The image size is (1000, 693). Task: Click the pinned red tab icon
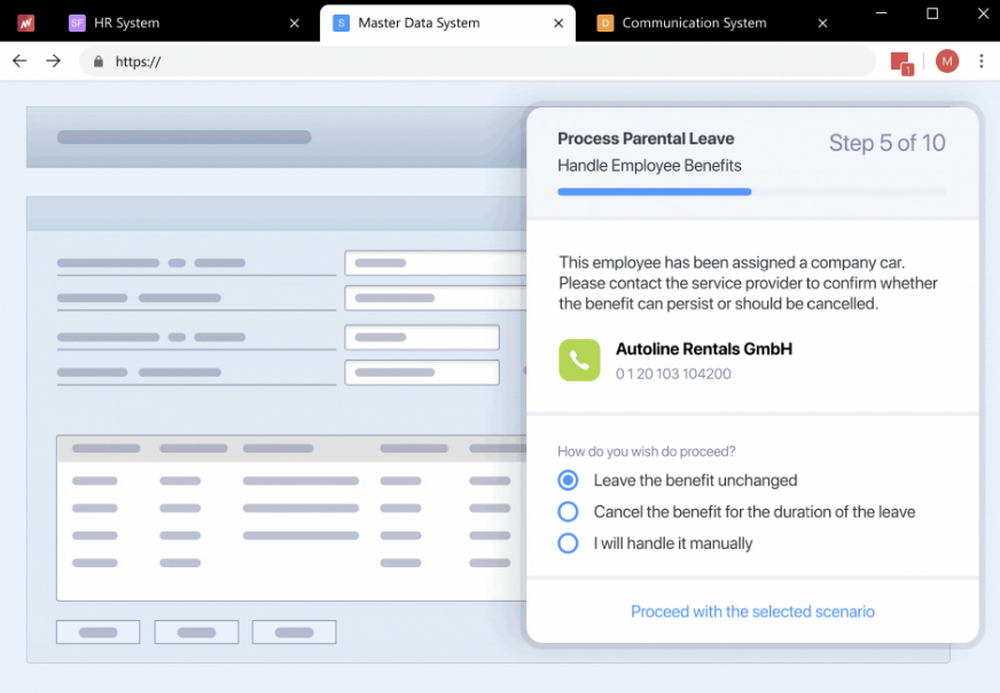pos(26,22)
